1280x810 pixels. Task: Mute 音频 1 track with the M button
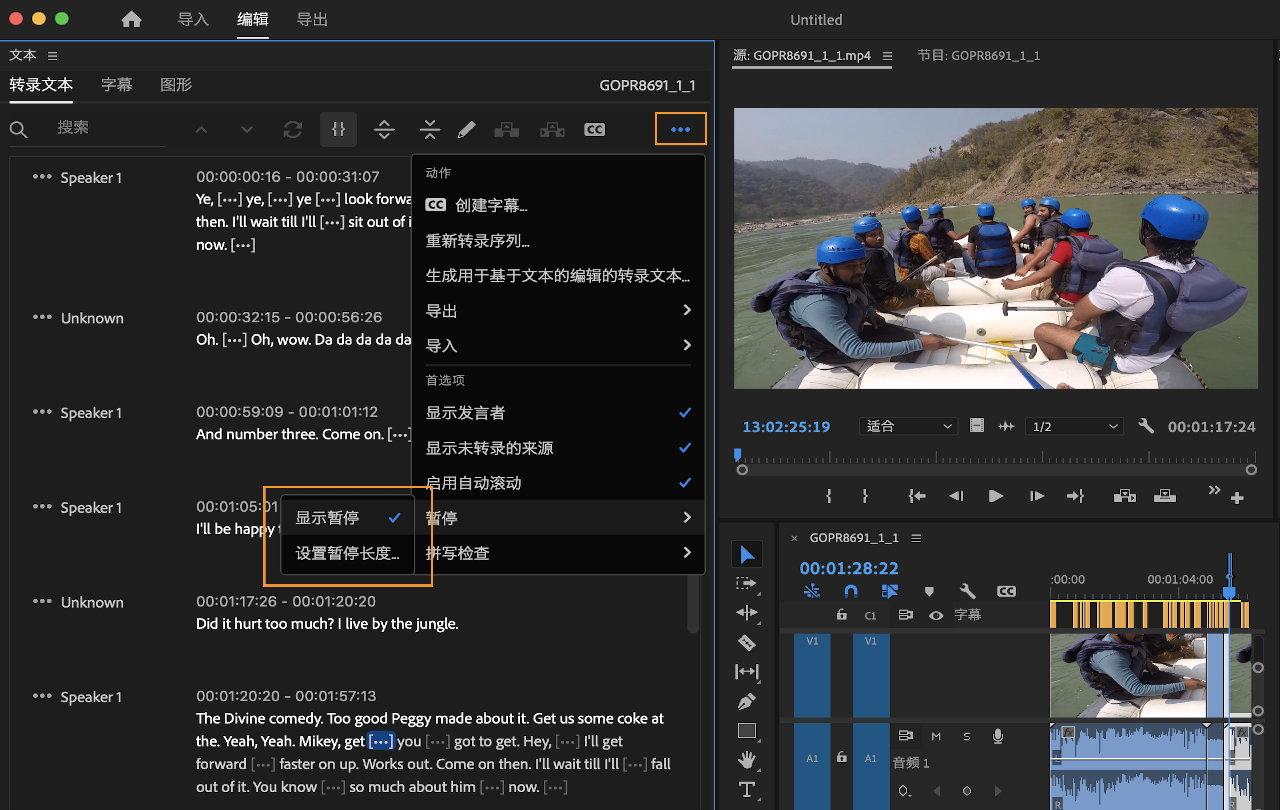pyautogui.click(x=936, y=736)
